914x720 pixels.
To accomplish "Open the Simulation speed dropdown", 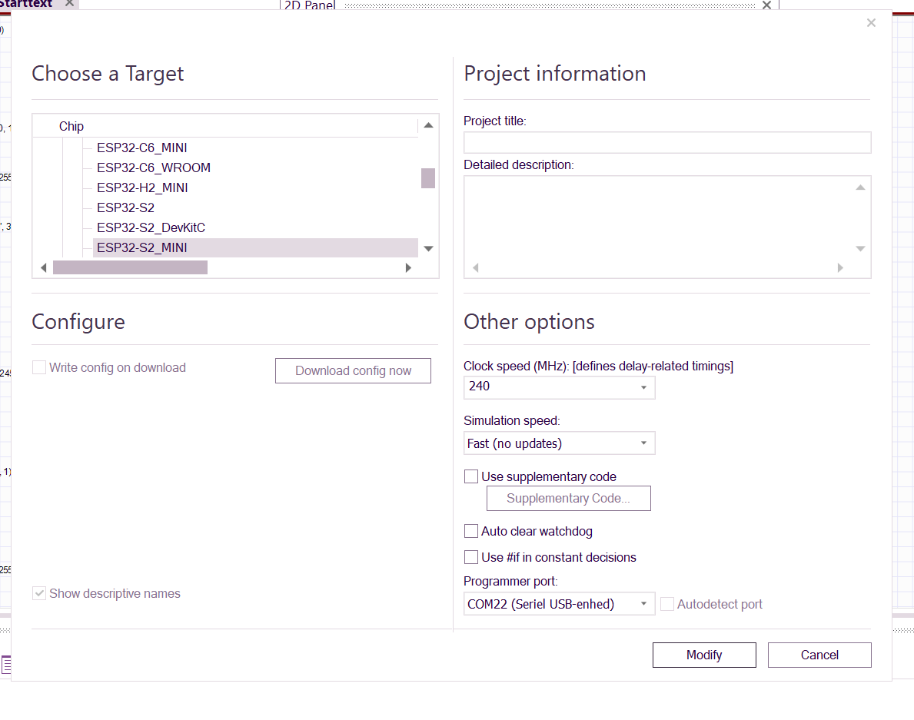I will [x=559, y=444].
